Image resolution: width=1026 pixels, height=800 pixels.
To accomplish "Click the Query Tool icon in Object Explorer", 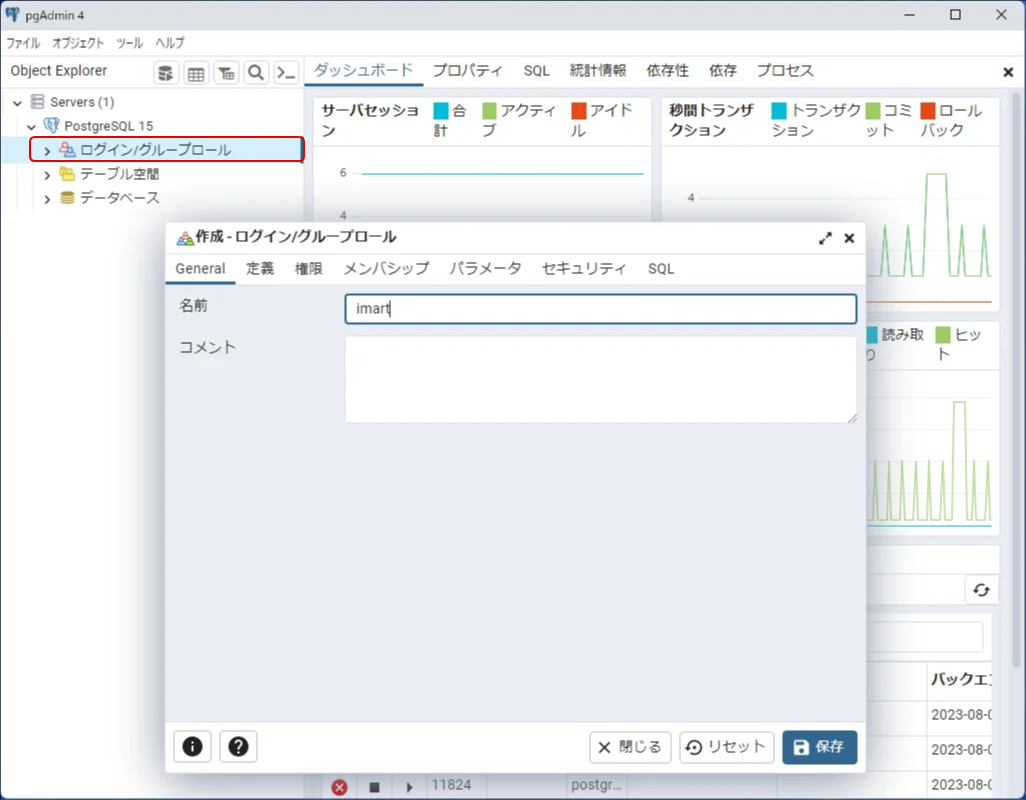I will tap(166, 73).
